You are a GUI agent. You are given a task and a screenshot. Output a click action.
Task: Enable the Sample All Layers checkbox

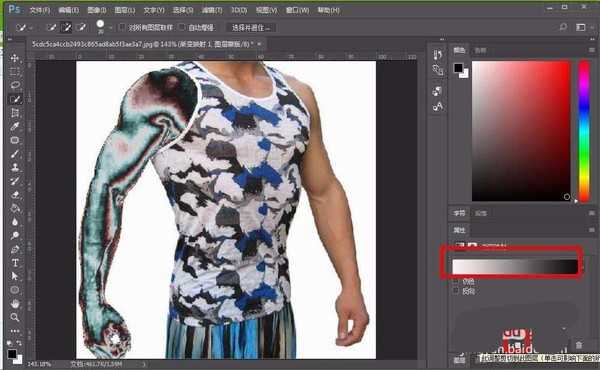tap(122, 27)
